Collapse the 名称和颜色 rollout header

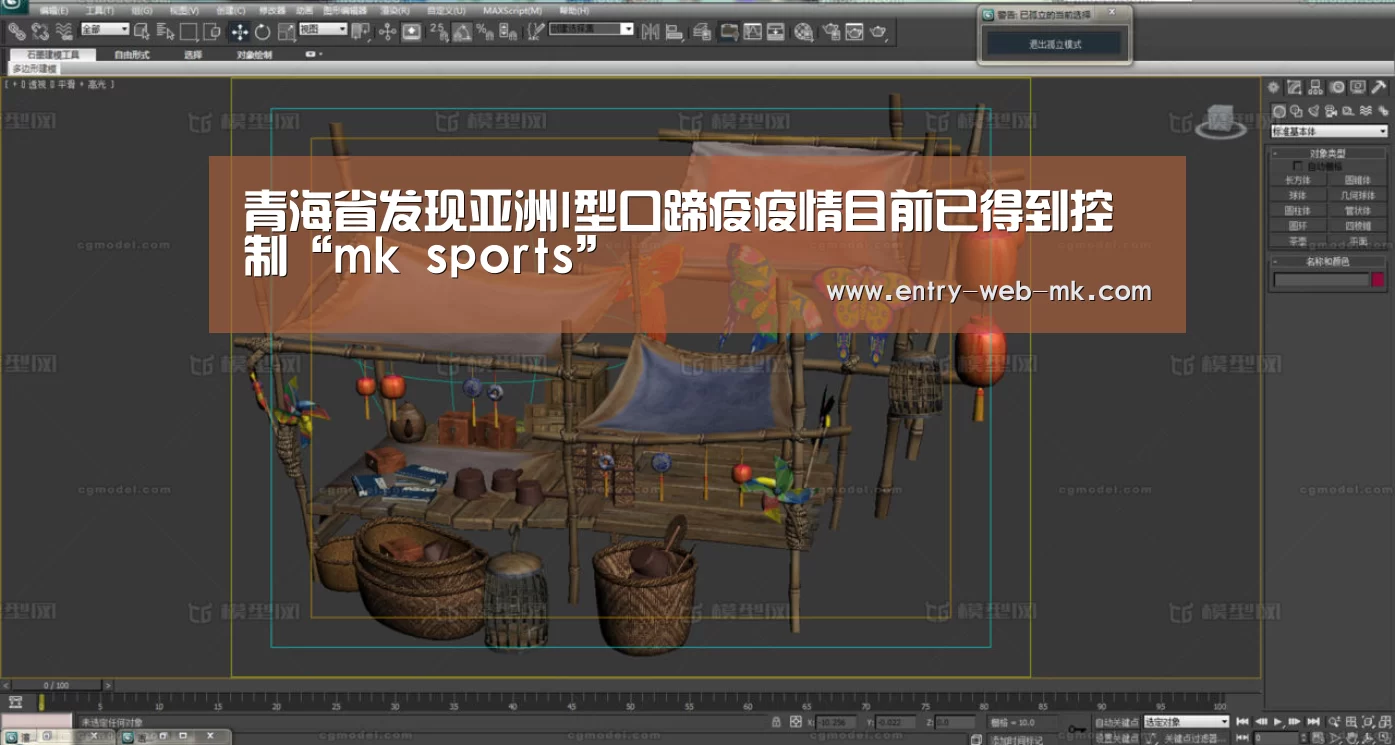pyautogui.click(x=1329, y=262)
